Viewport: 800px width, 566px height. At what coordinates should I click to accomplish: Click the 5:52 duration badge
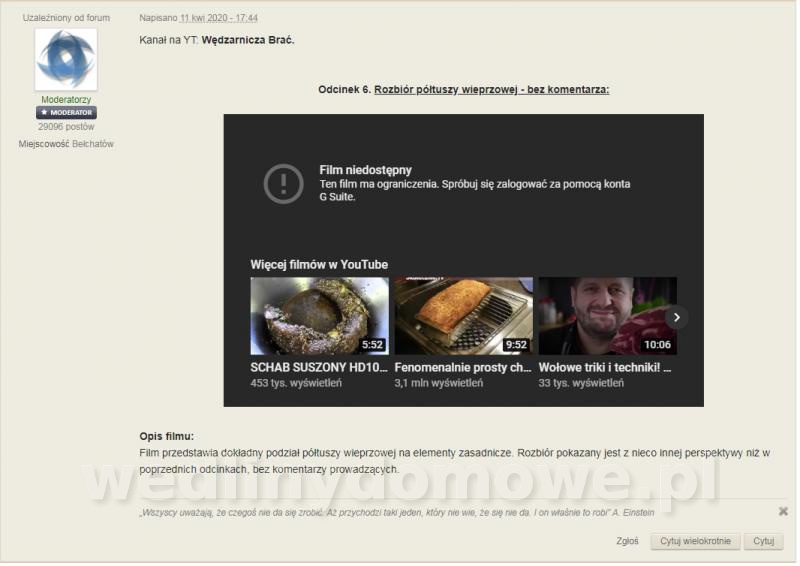point(372,345)
